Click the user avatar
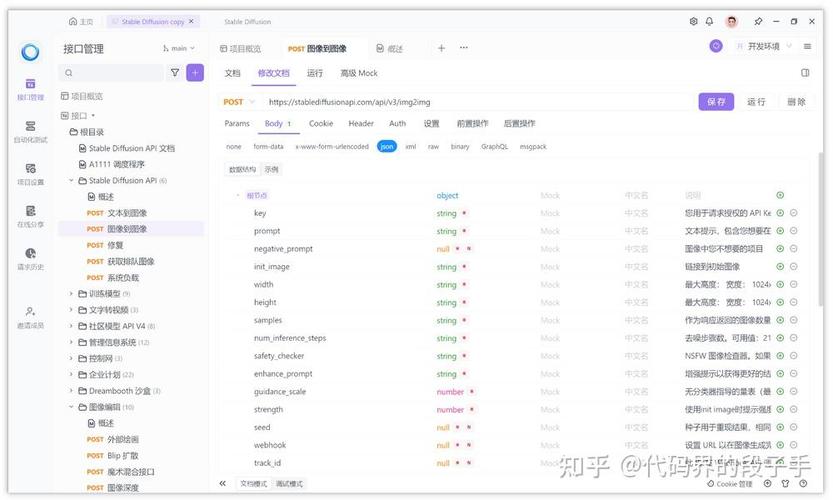 tap(732, 21)
